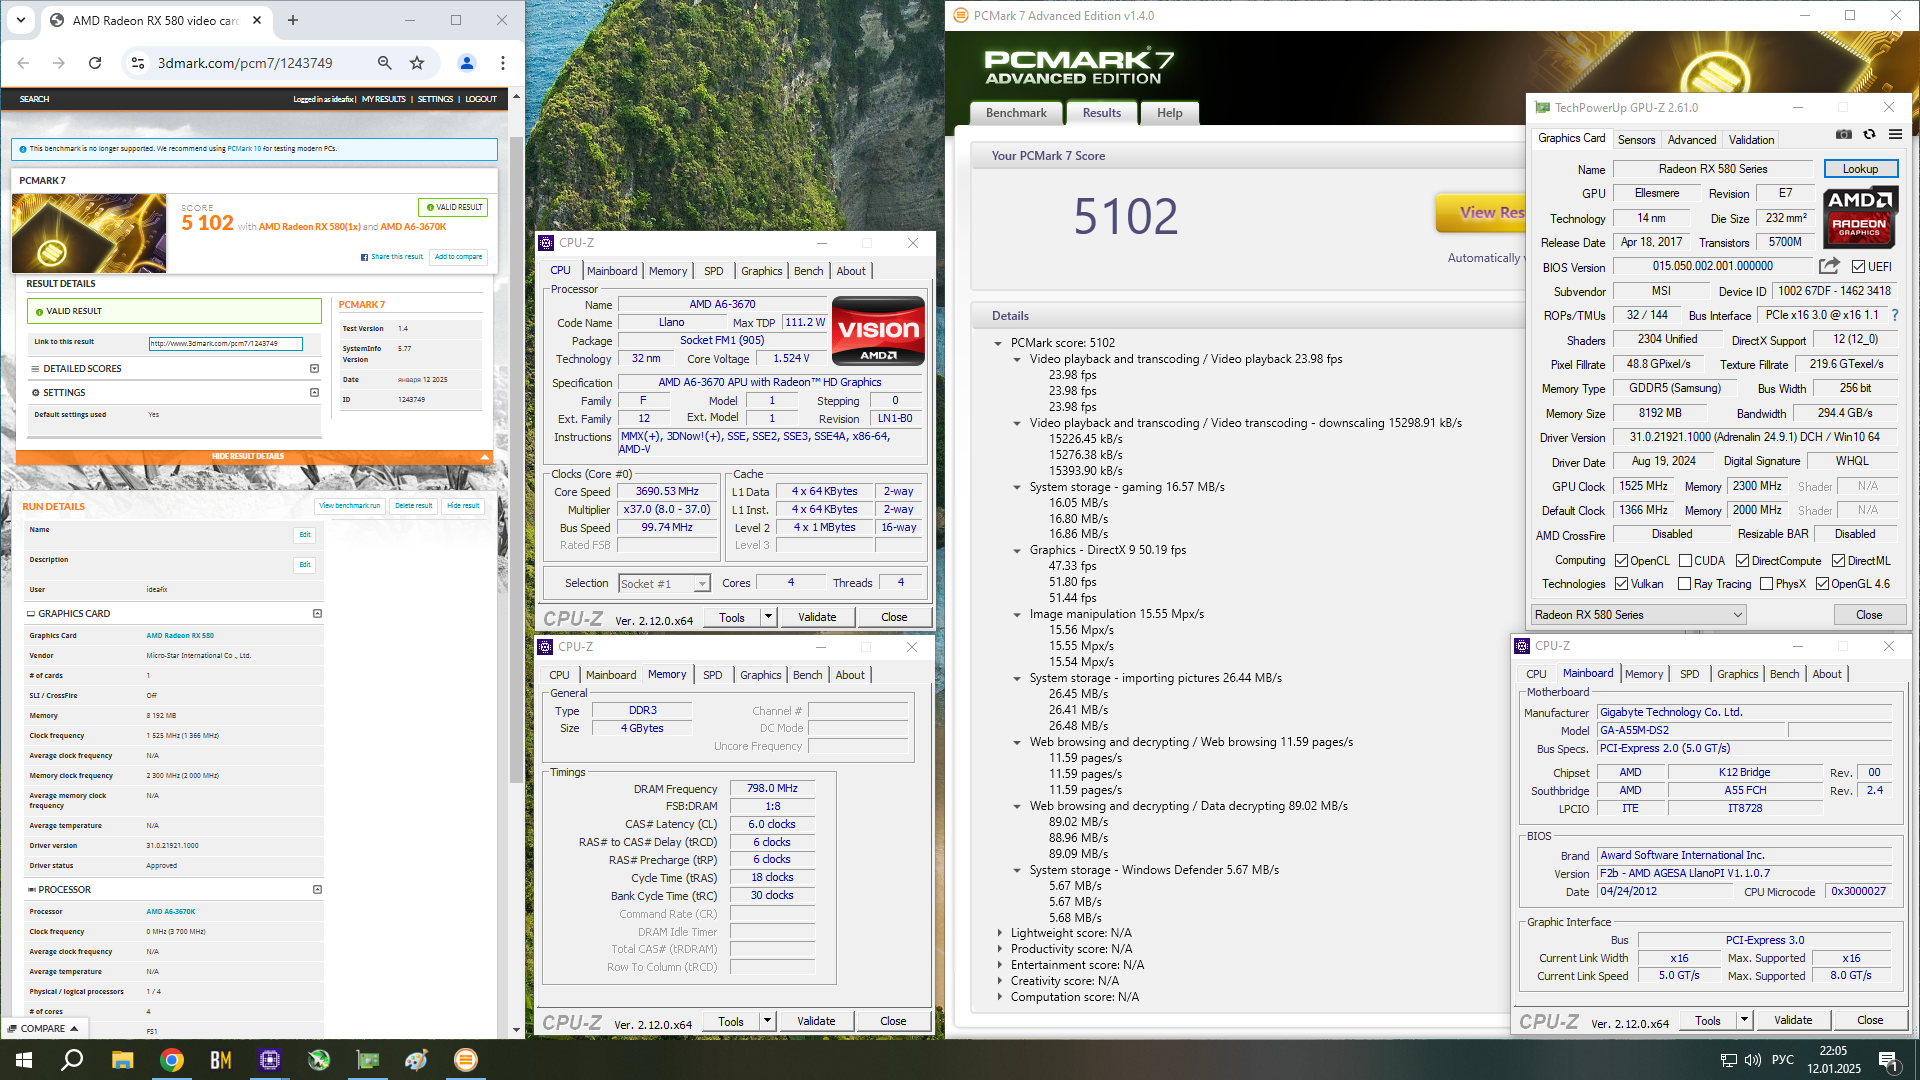The width and height of the screenshot is (1920, 1080).
Task: Click the Chrome address bar URL
Action: pos(245,63)
